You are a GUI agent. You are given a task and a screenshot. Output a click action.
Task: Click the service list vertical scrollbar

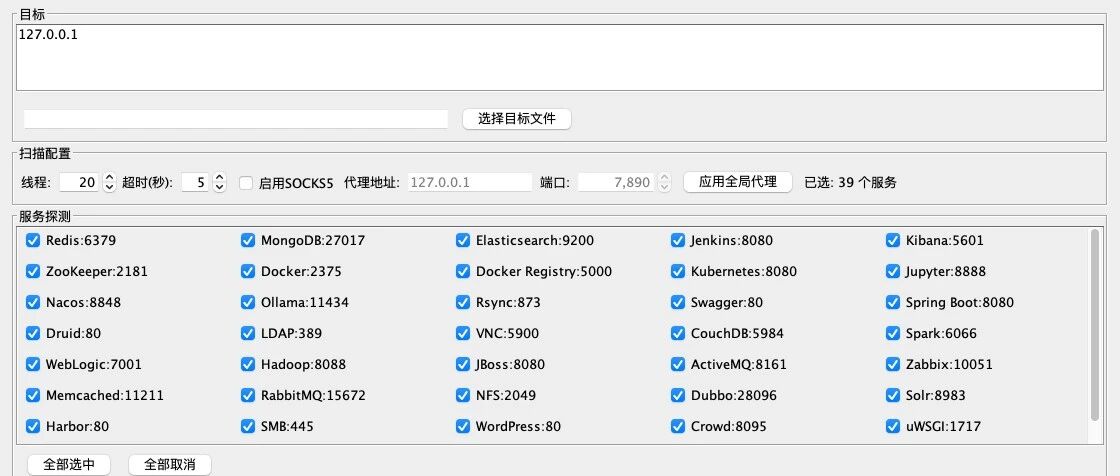click(1096, 325)
